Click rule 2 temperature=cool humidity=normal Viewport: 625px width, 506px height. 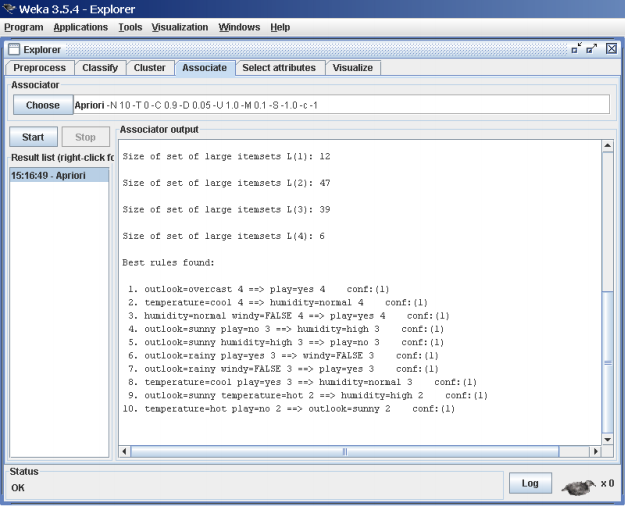tap(278, 302)
